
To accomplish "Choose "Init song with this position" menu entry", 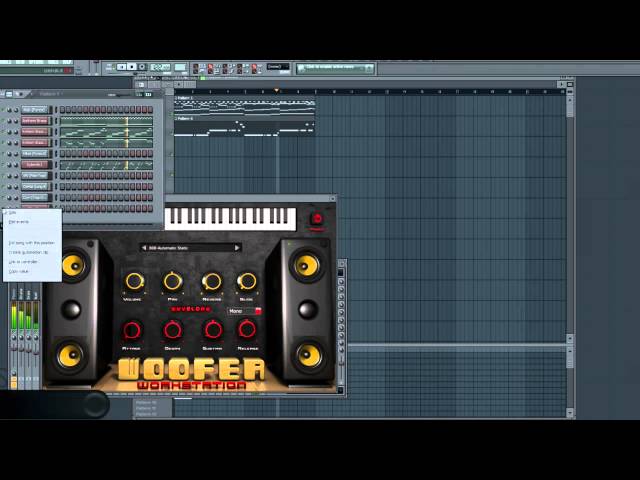I will [x=31, y=243].
